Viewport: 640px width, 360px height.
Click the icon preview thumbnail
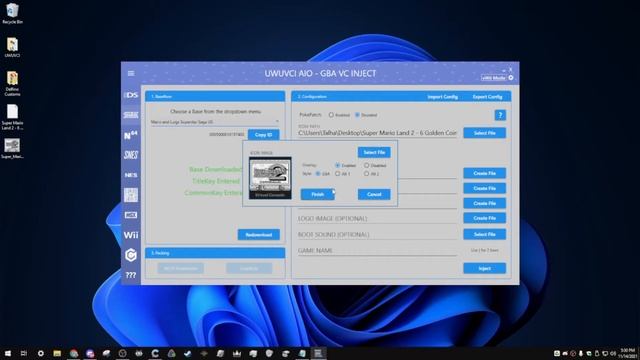tap(270, 178)
